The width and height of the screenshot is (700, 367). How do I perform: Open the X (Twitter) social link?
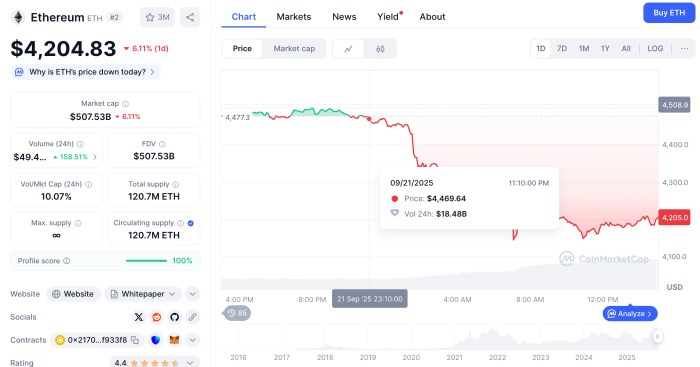pyautogui.click(x=139, y=317)
